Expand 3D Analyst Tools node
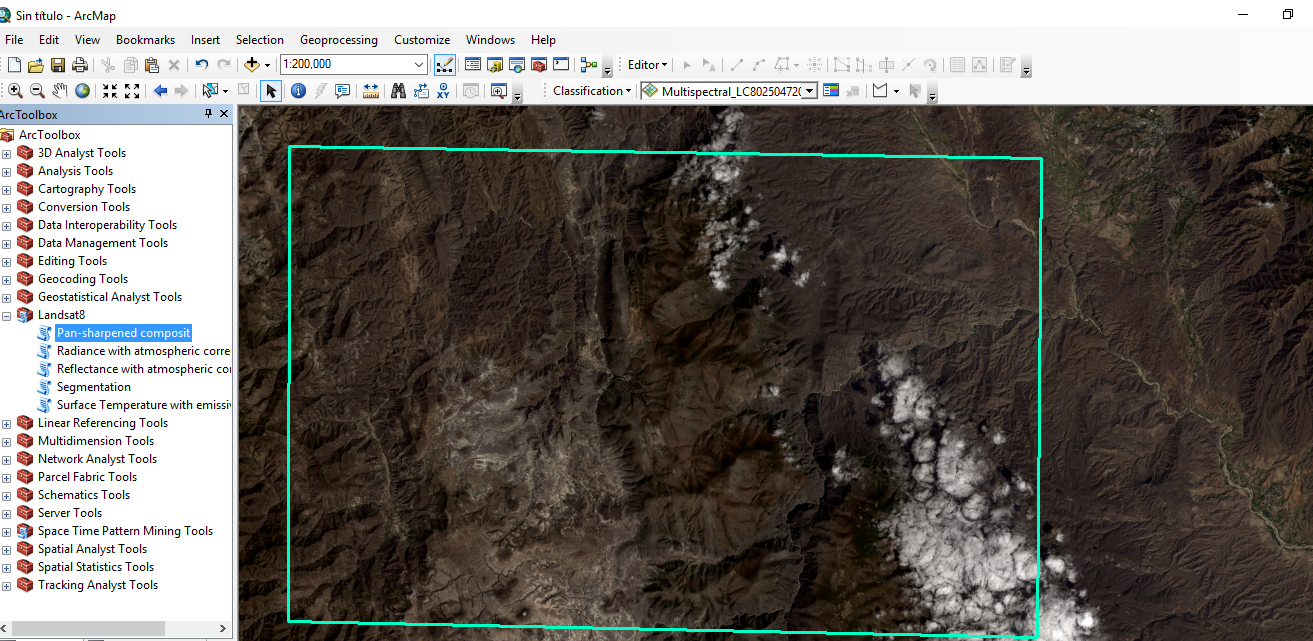 tap(6, 154)
